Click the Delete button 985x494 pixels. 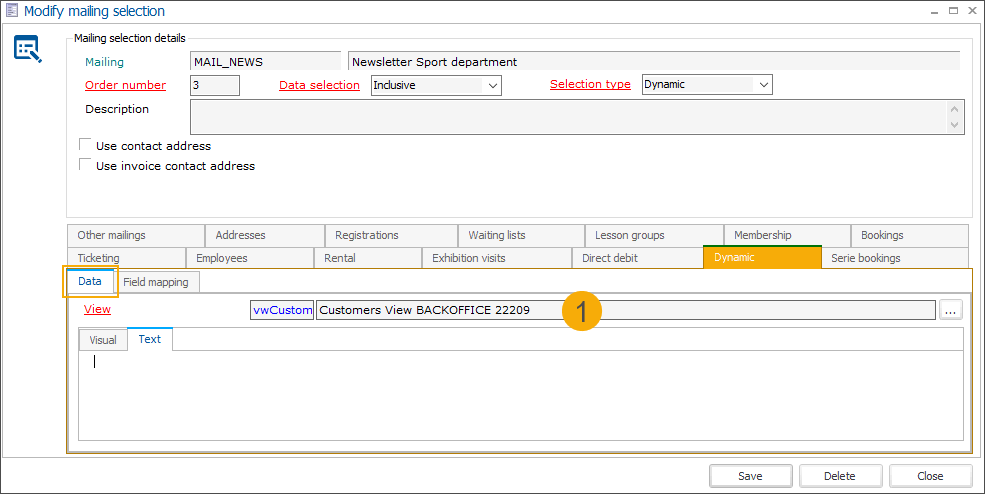[840, 476]
